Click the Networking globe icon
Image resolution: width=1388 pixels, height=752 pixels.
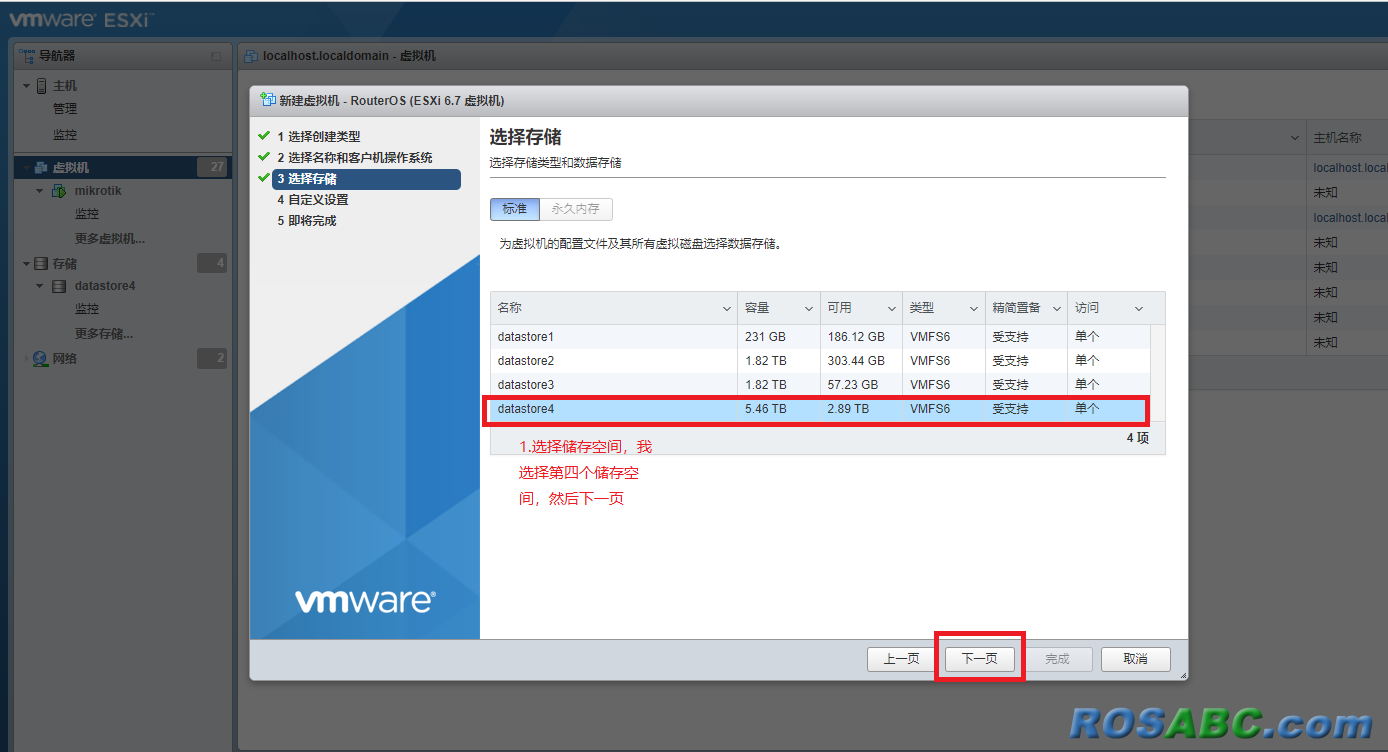click(41, 358)
